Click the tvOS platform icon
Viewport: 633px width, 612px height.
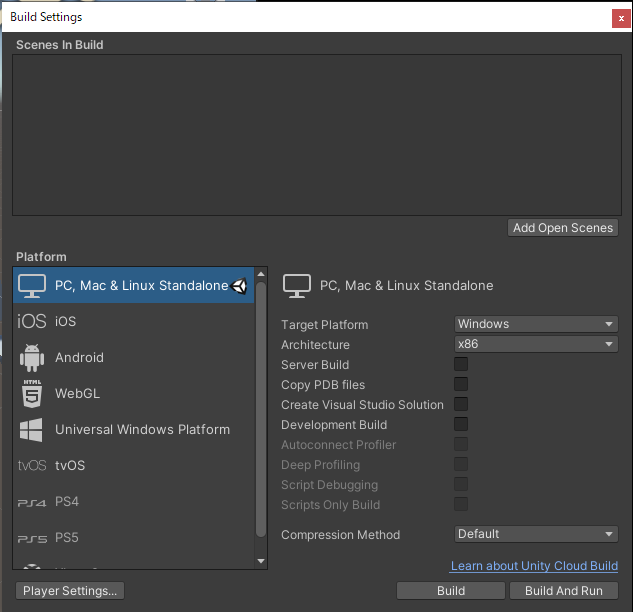(x=32, y=465)
